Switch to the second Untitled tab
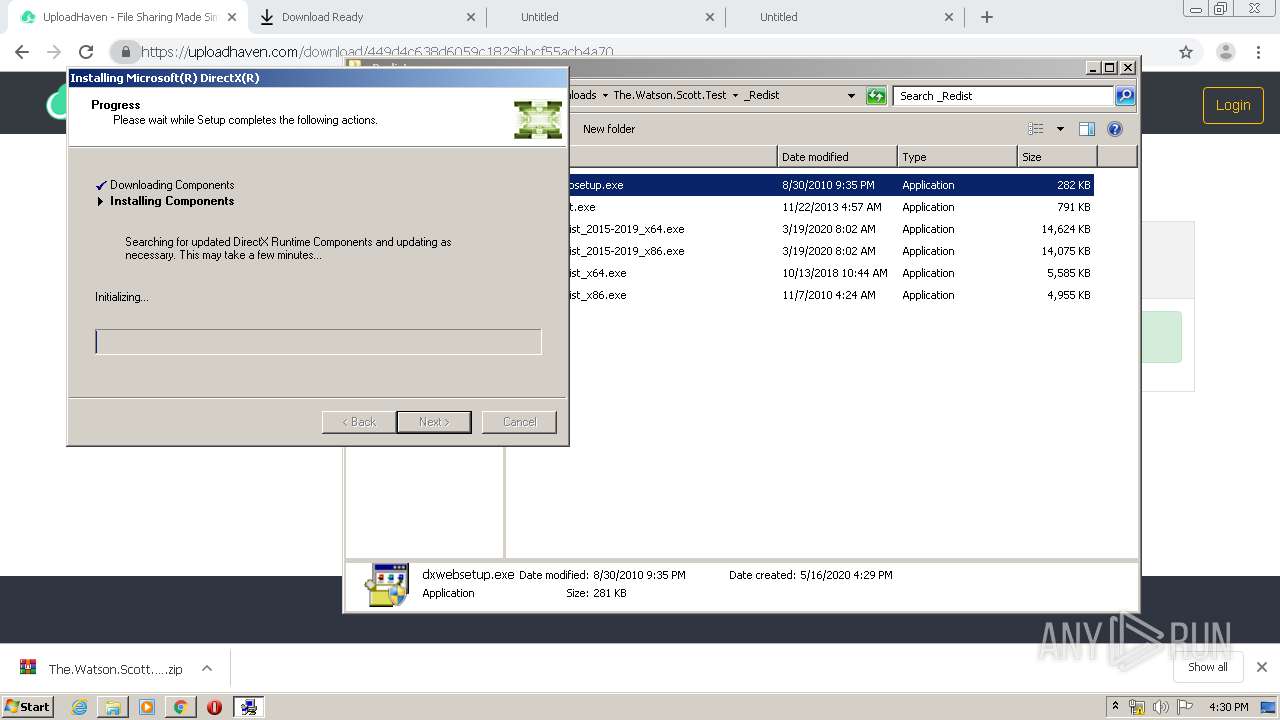1280x720 pixels. coord(844,17)
